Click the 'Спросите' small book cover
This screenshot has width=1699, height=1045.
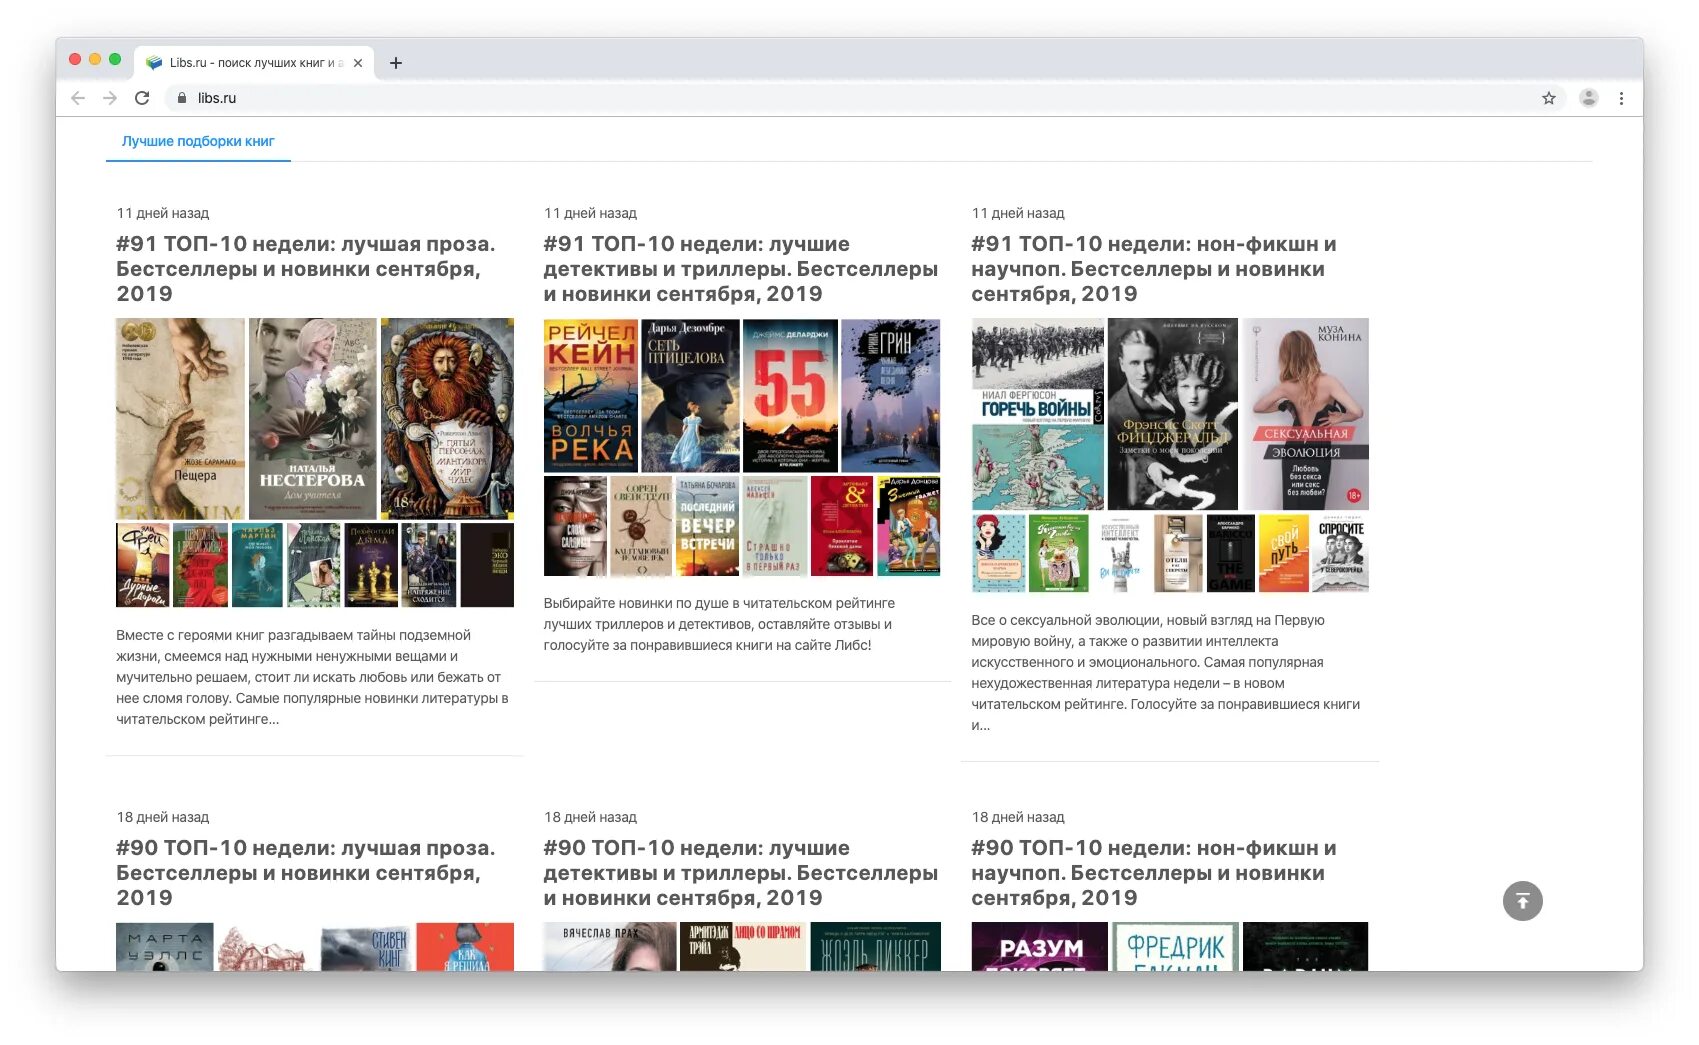coord(1340,553)
